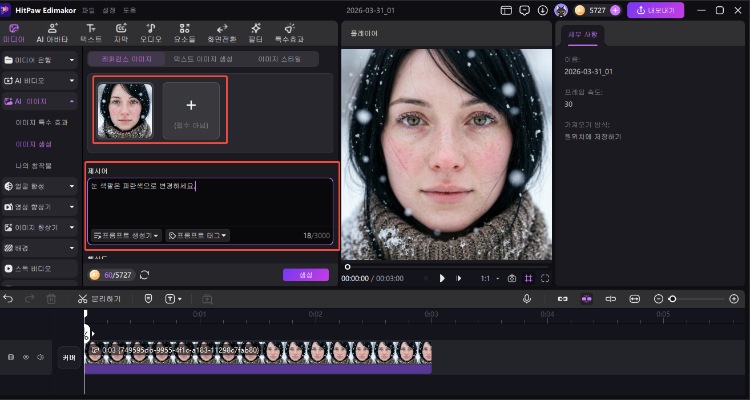Mute the track with the speaker icon
This screenshot has width=750, height=400.
click(x=40, y=357)
